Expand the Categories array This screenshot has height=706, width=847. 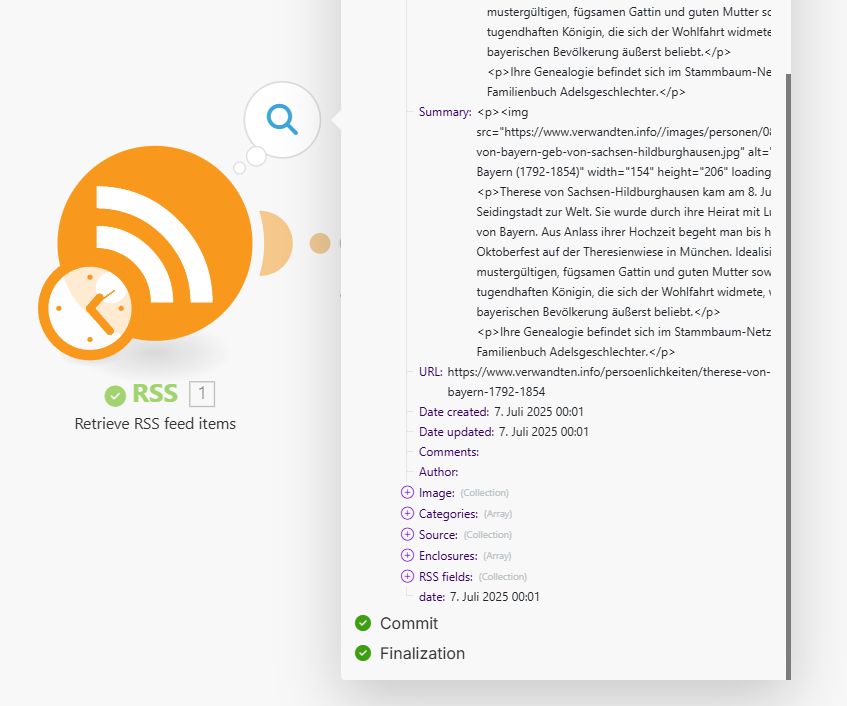click(407, 513)
